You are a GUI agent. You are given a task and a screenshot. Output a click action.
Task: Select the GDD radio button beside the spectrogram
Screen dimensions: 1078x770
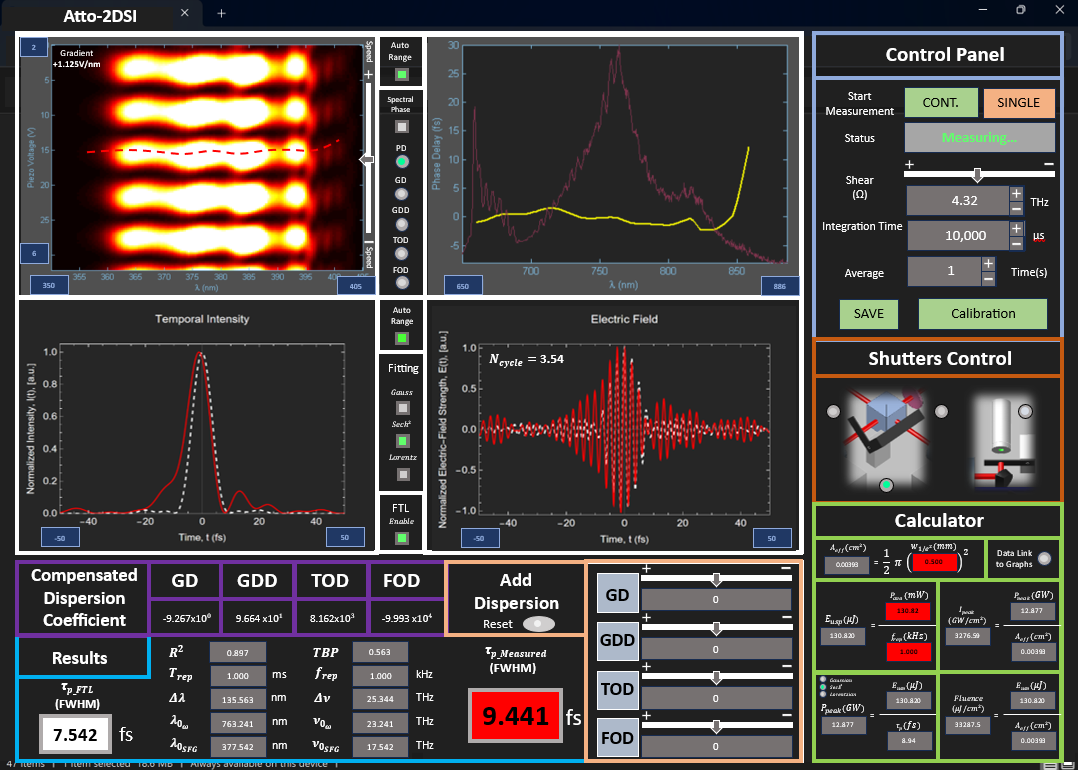(x=402, y=224)
